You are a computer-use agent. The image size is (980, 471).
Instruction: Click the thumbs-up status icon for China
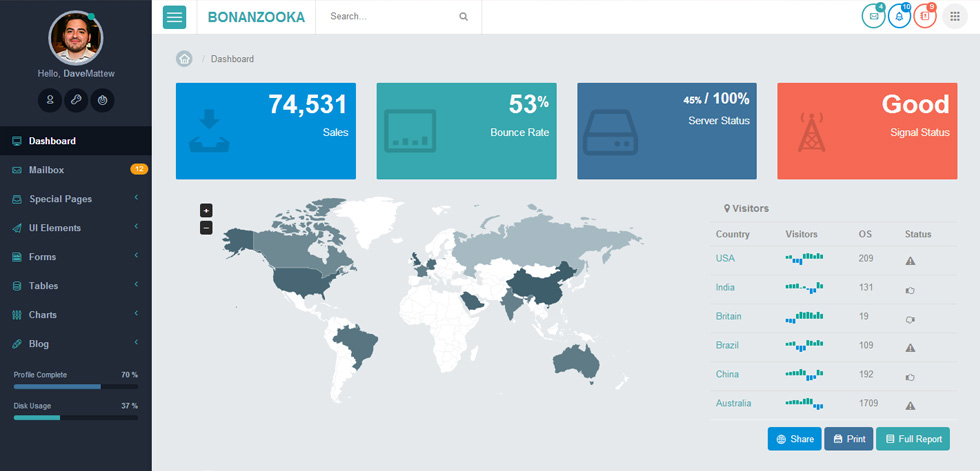tap(910, 377)
